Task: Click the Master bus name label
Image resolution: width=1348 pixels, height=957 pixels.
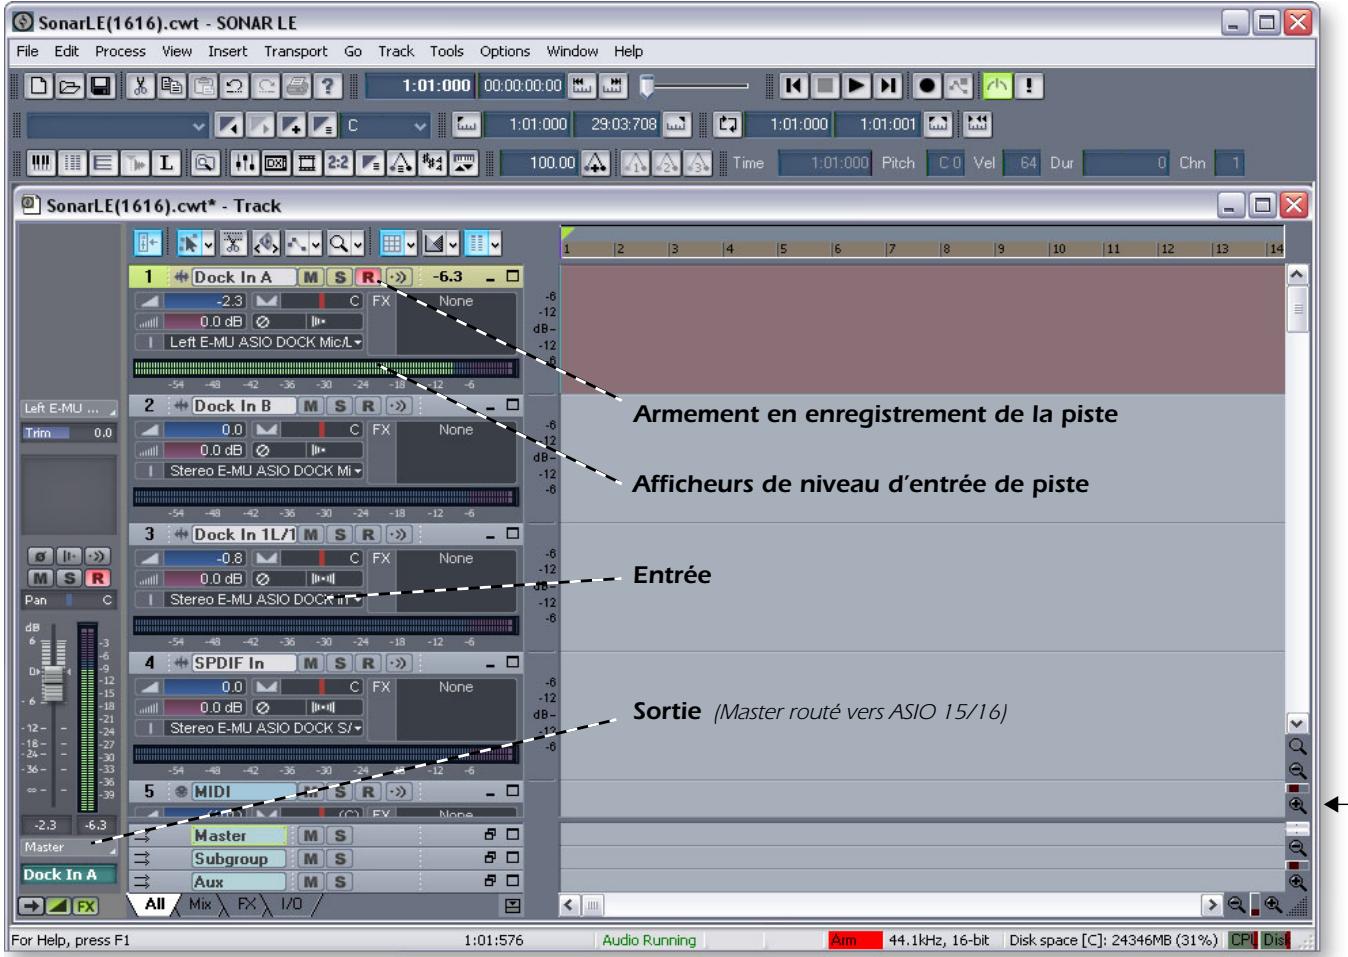Action: [238, 836]
